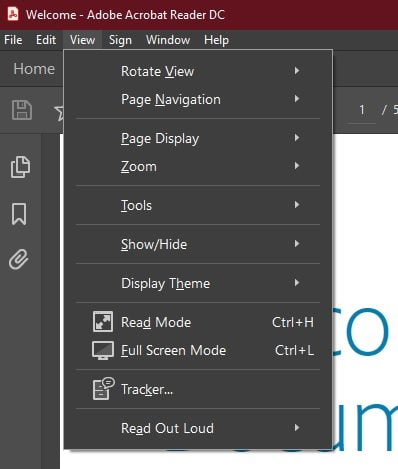Open the Help menu

click(216, 40)
